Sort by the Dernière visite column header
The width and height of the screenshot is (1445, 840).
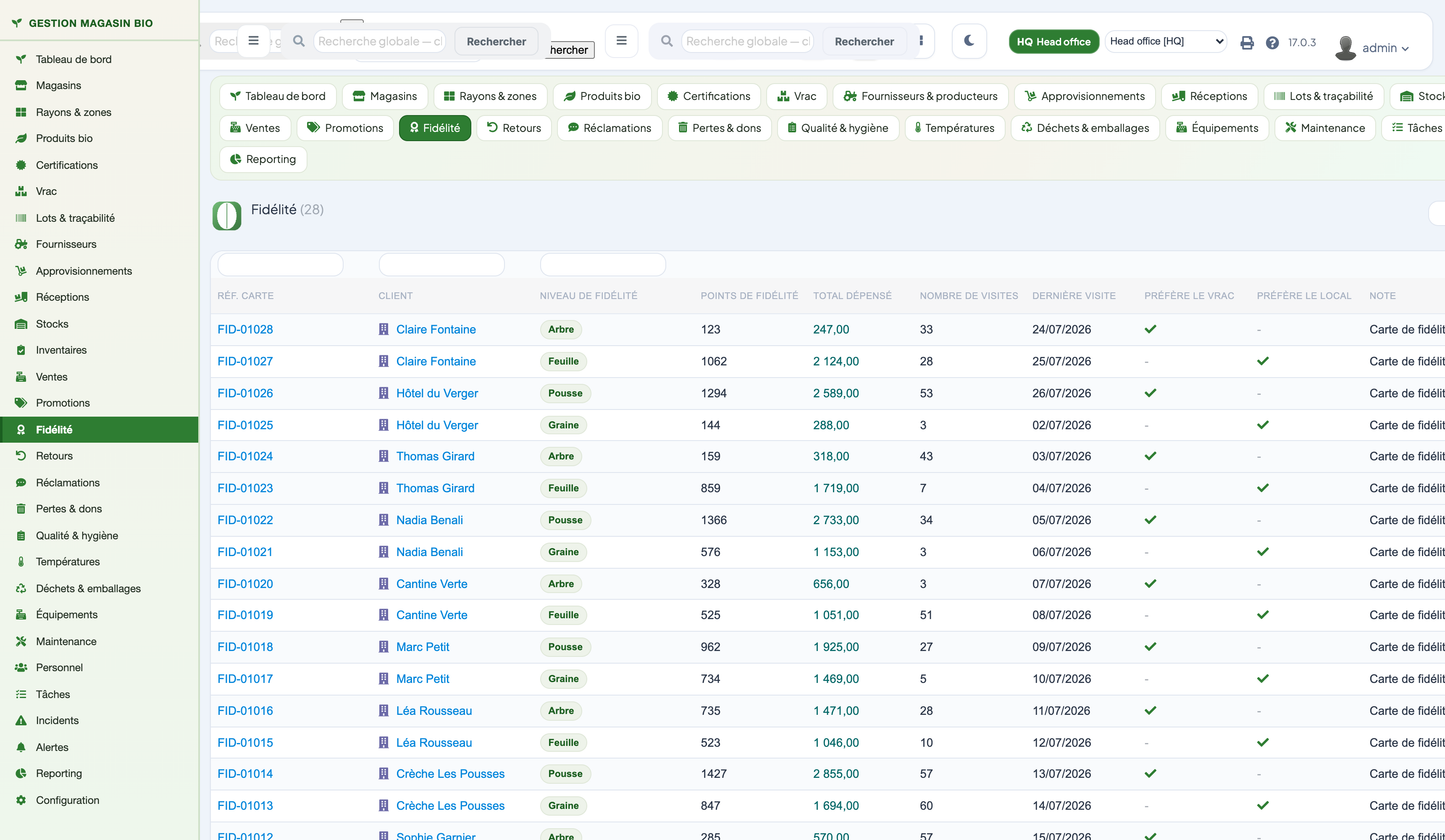pos(1074,296)
